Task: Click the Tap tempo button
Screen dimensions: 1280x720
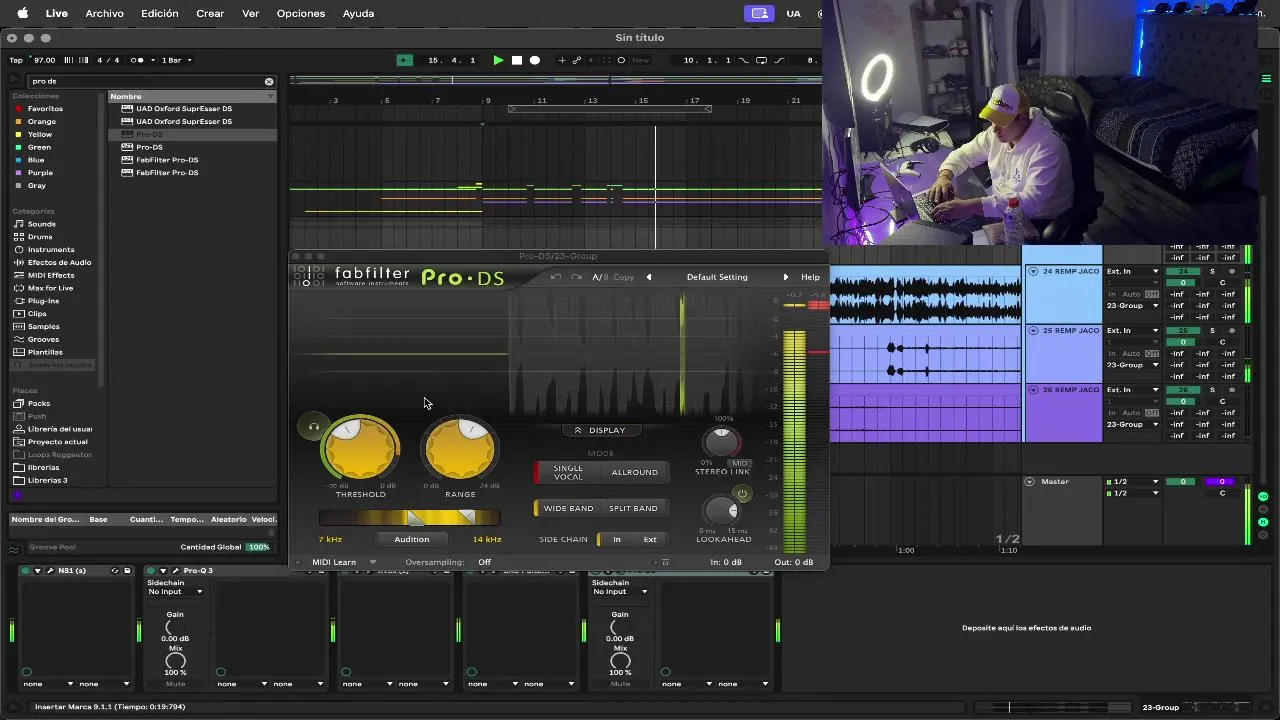Action: [16, 60]
